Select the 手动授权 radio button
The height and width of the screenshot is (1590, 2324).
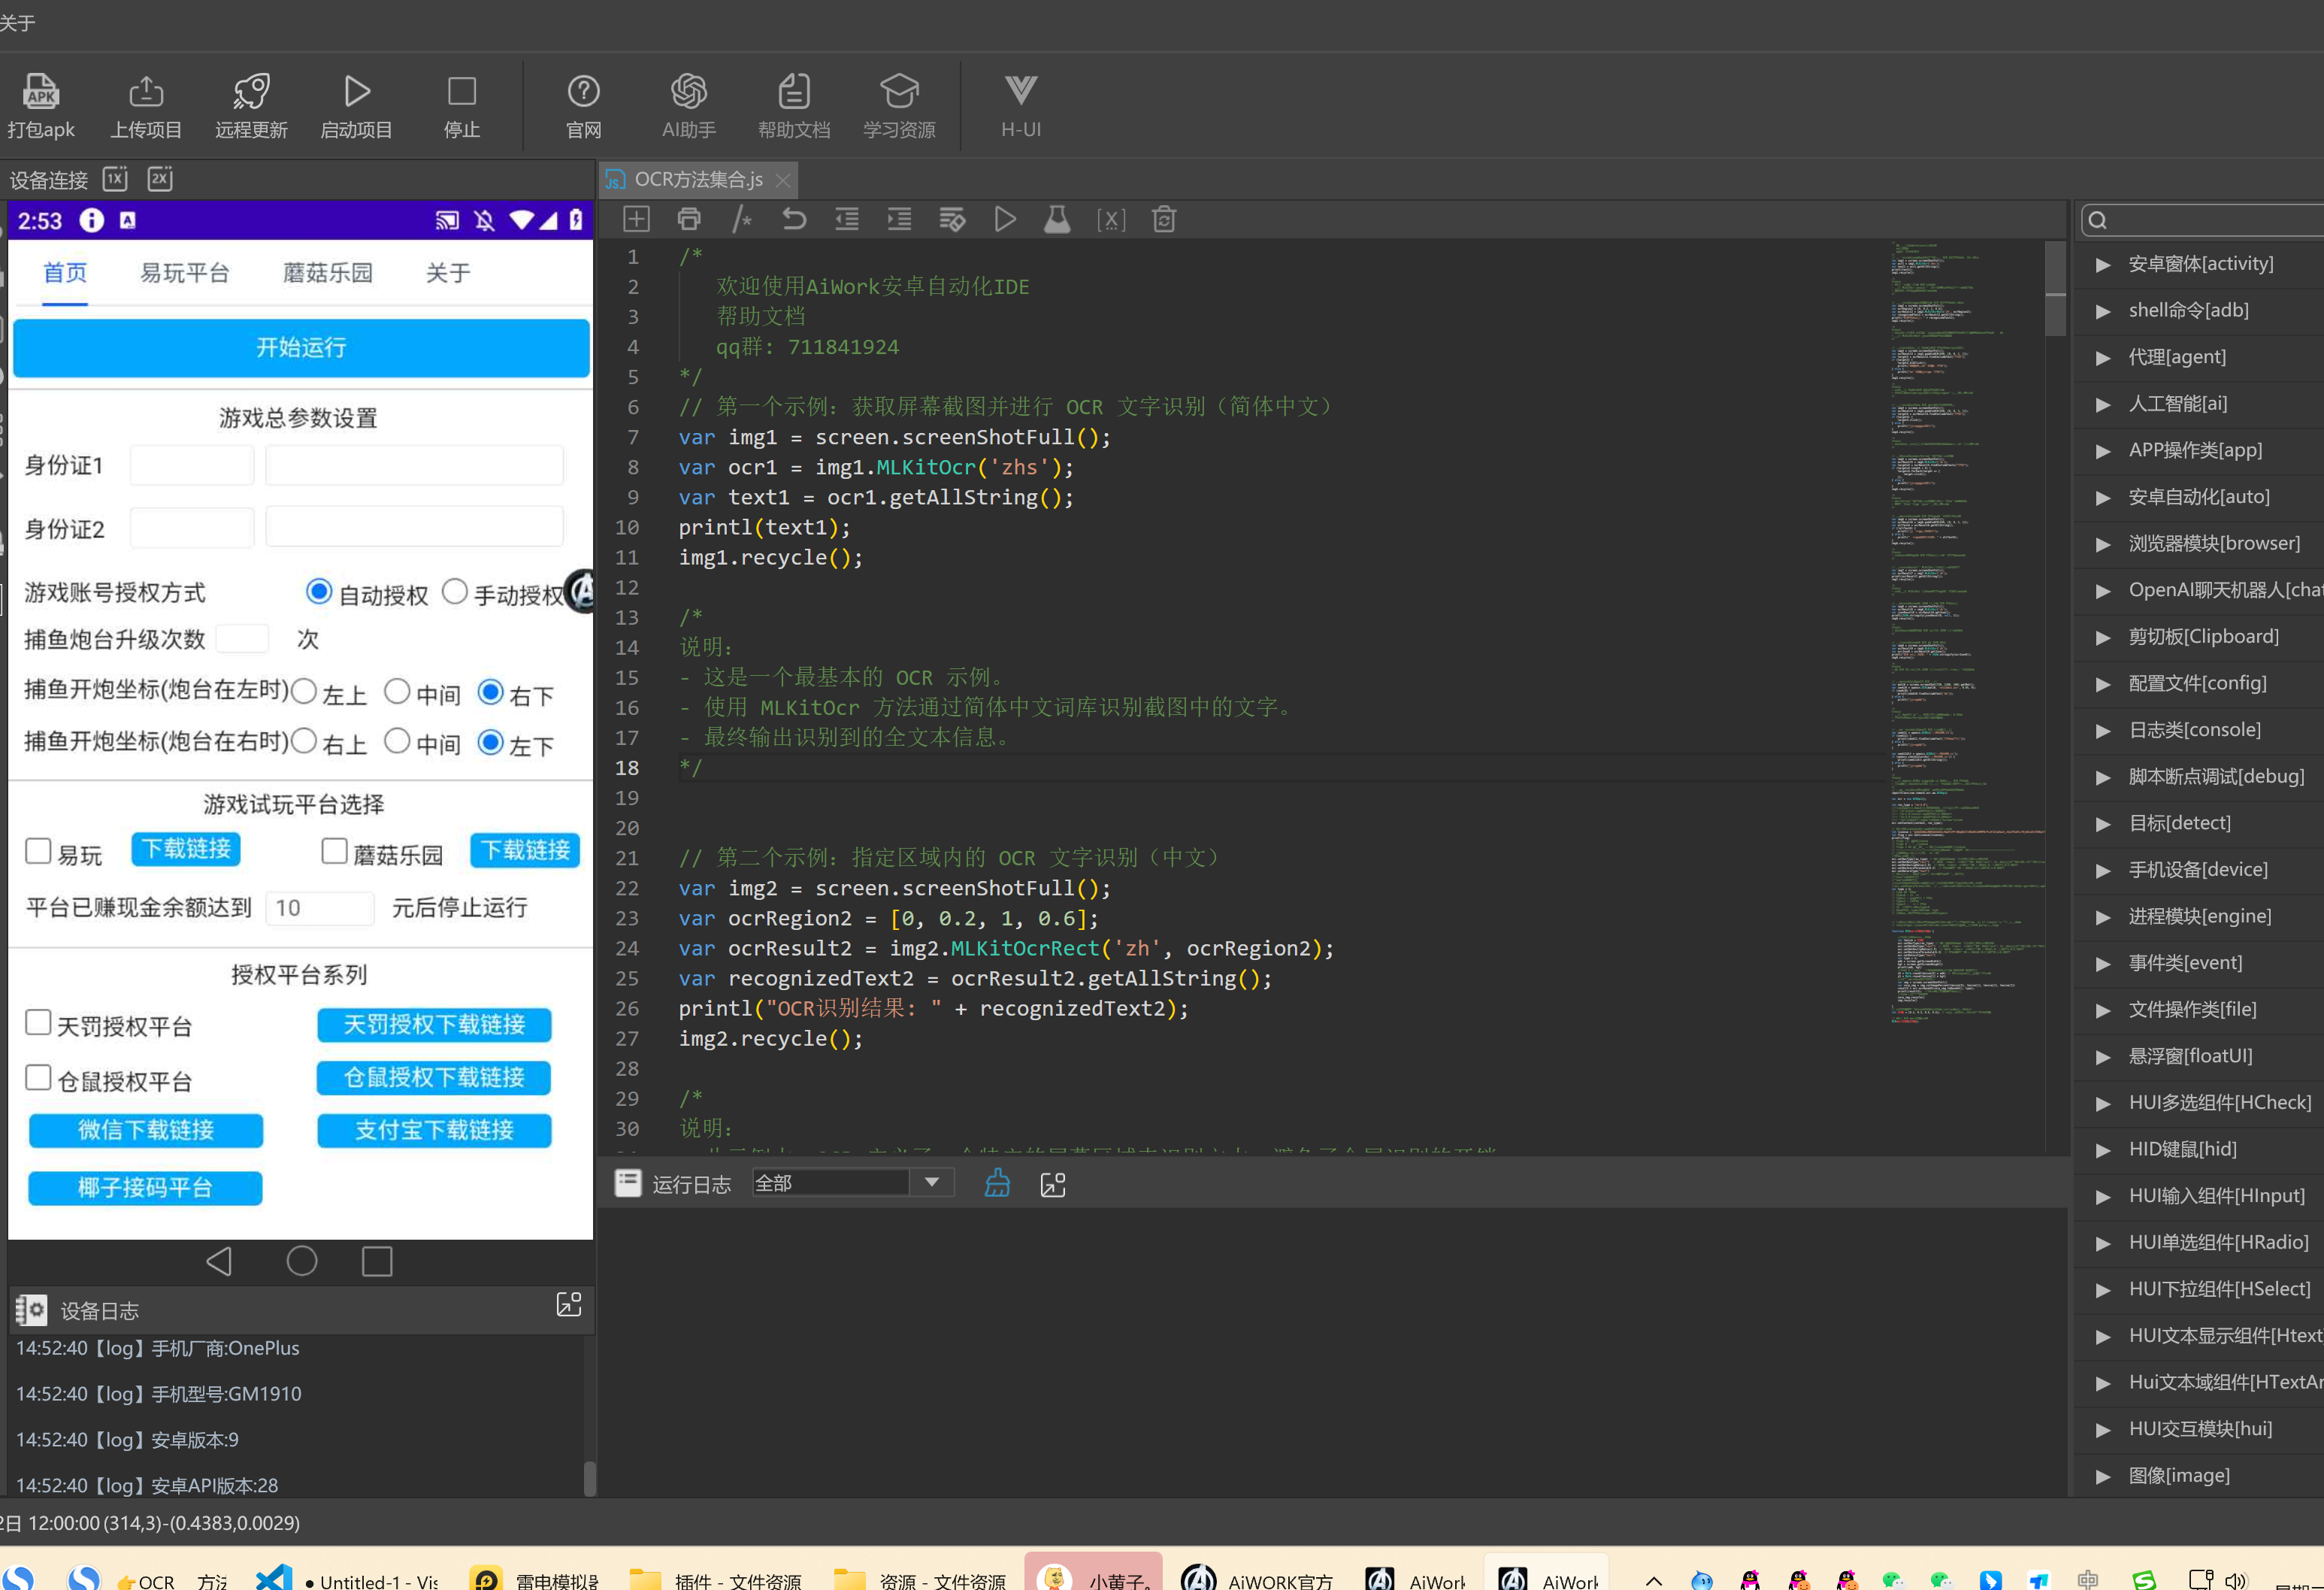tap(455, 592)
